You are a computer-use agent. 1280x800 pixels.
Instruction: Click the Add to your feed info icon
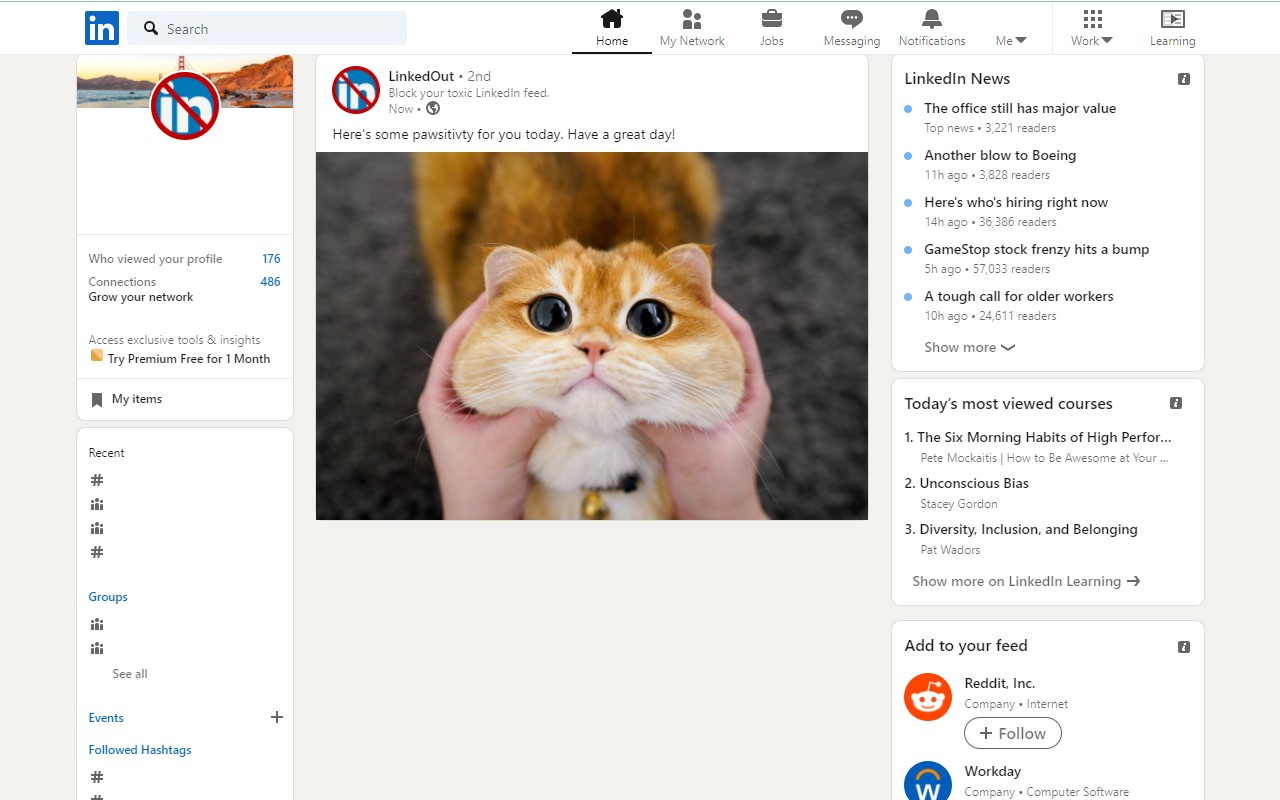(x=1184, y=647)
